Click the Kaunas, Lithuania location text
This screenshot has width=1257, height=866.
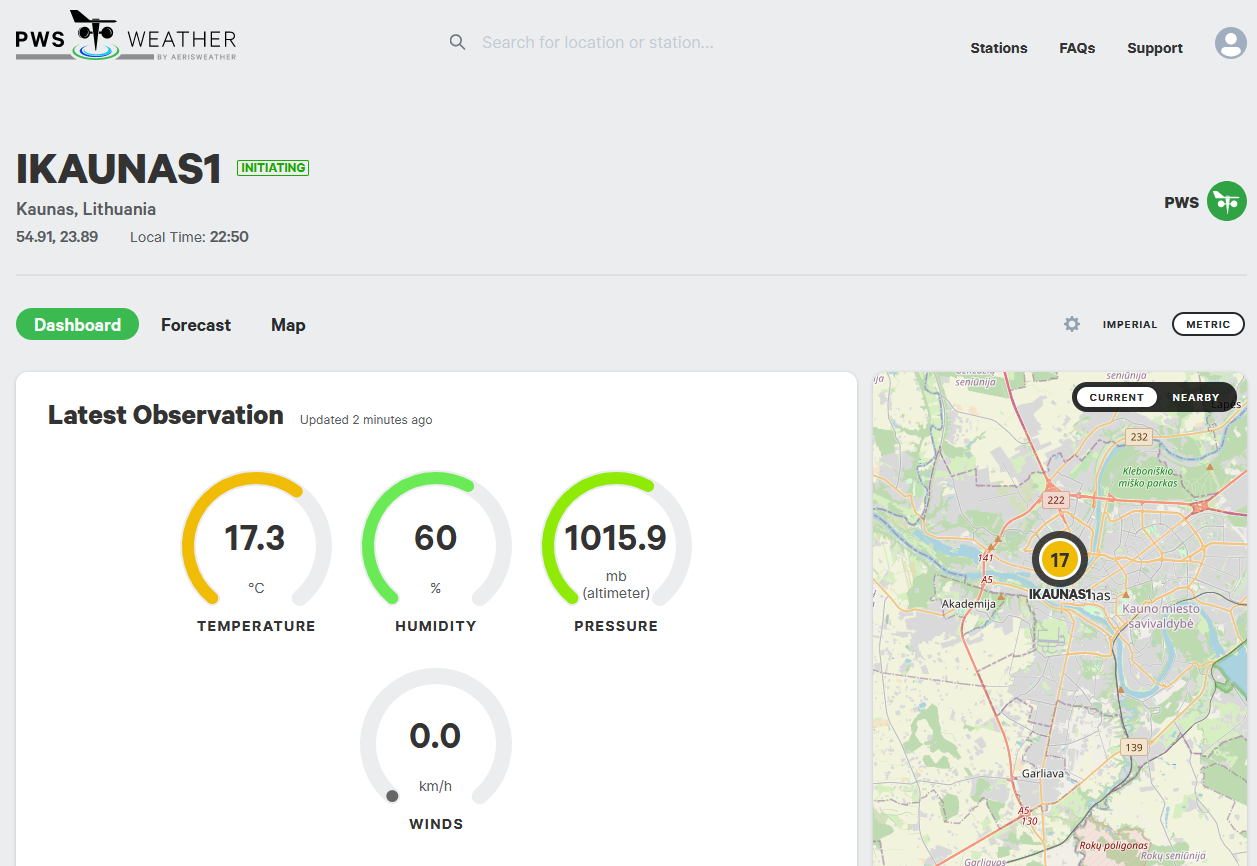tap(86, 209)
